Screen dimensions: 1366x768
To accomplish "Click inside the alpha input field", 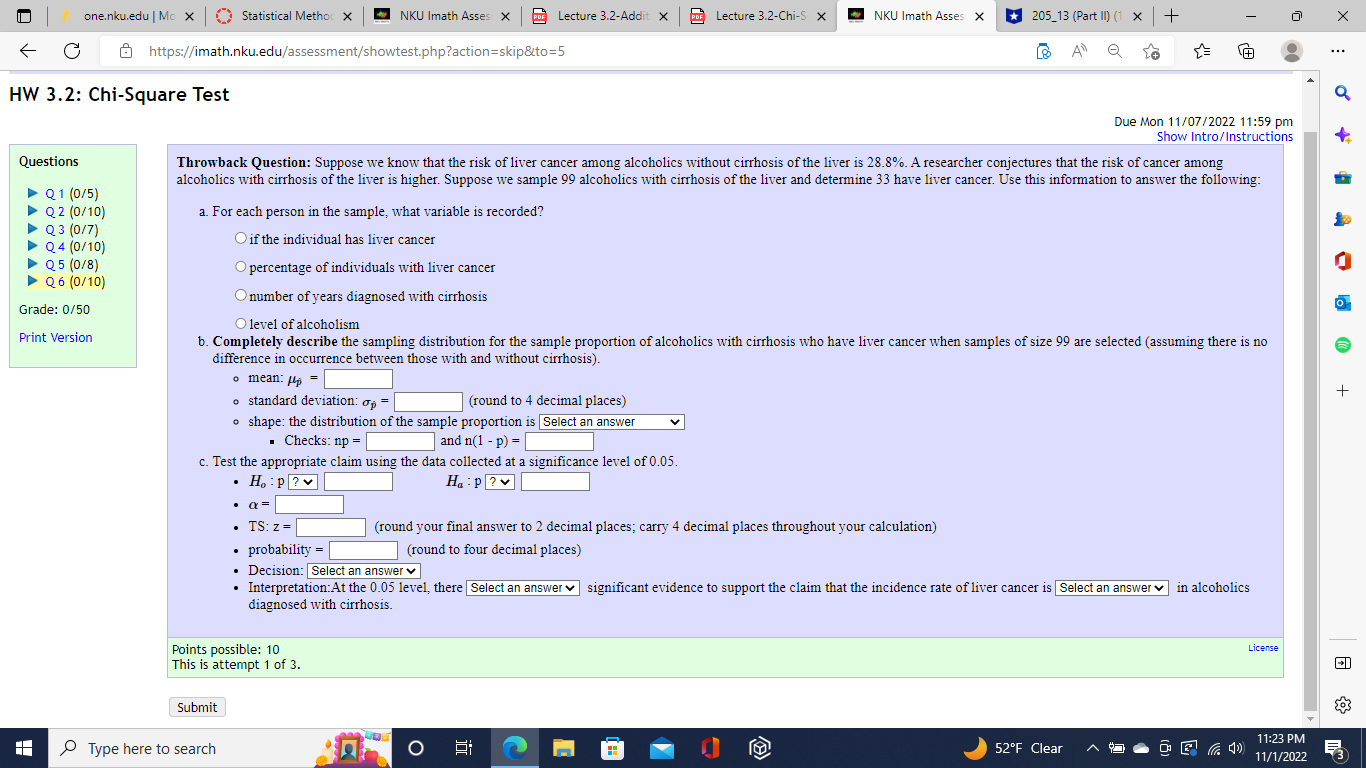I will (x=308, y=505).
